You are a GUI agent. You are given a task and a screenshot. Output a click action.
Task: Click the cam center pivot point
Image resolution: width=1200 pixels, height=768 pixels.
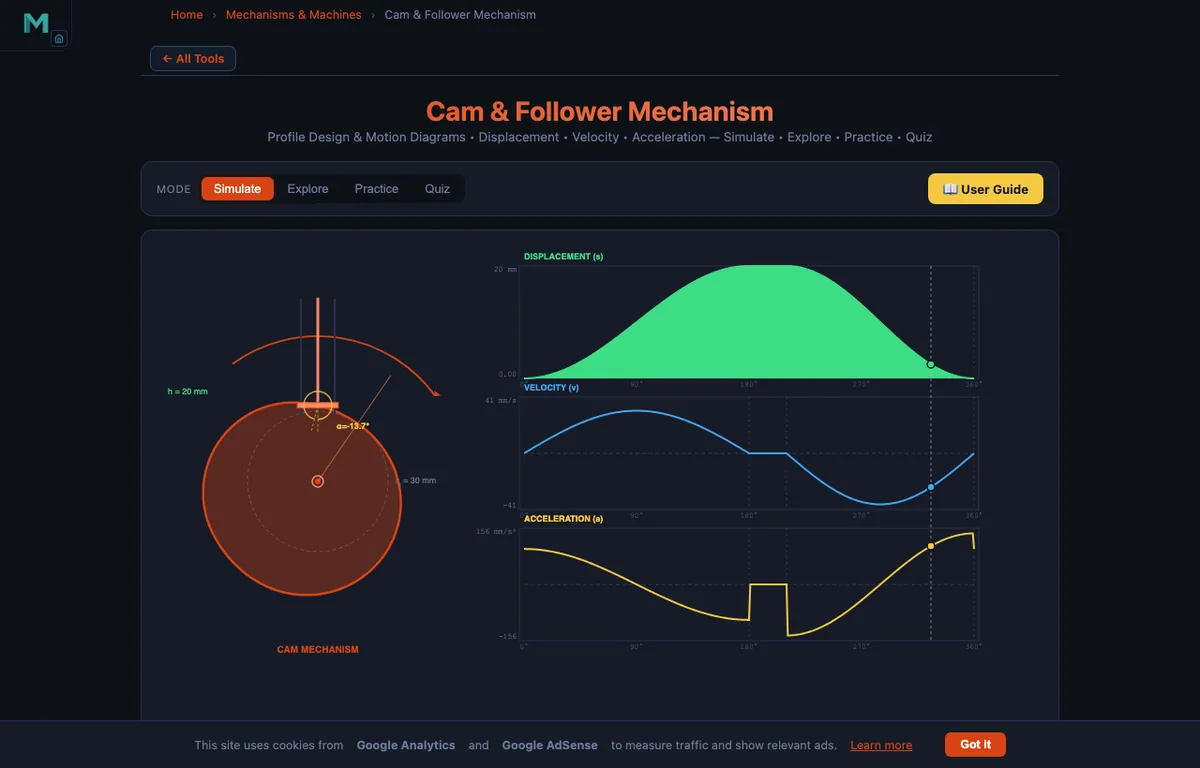tap(318, 481)
